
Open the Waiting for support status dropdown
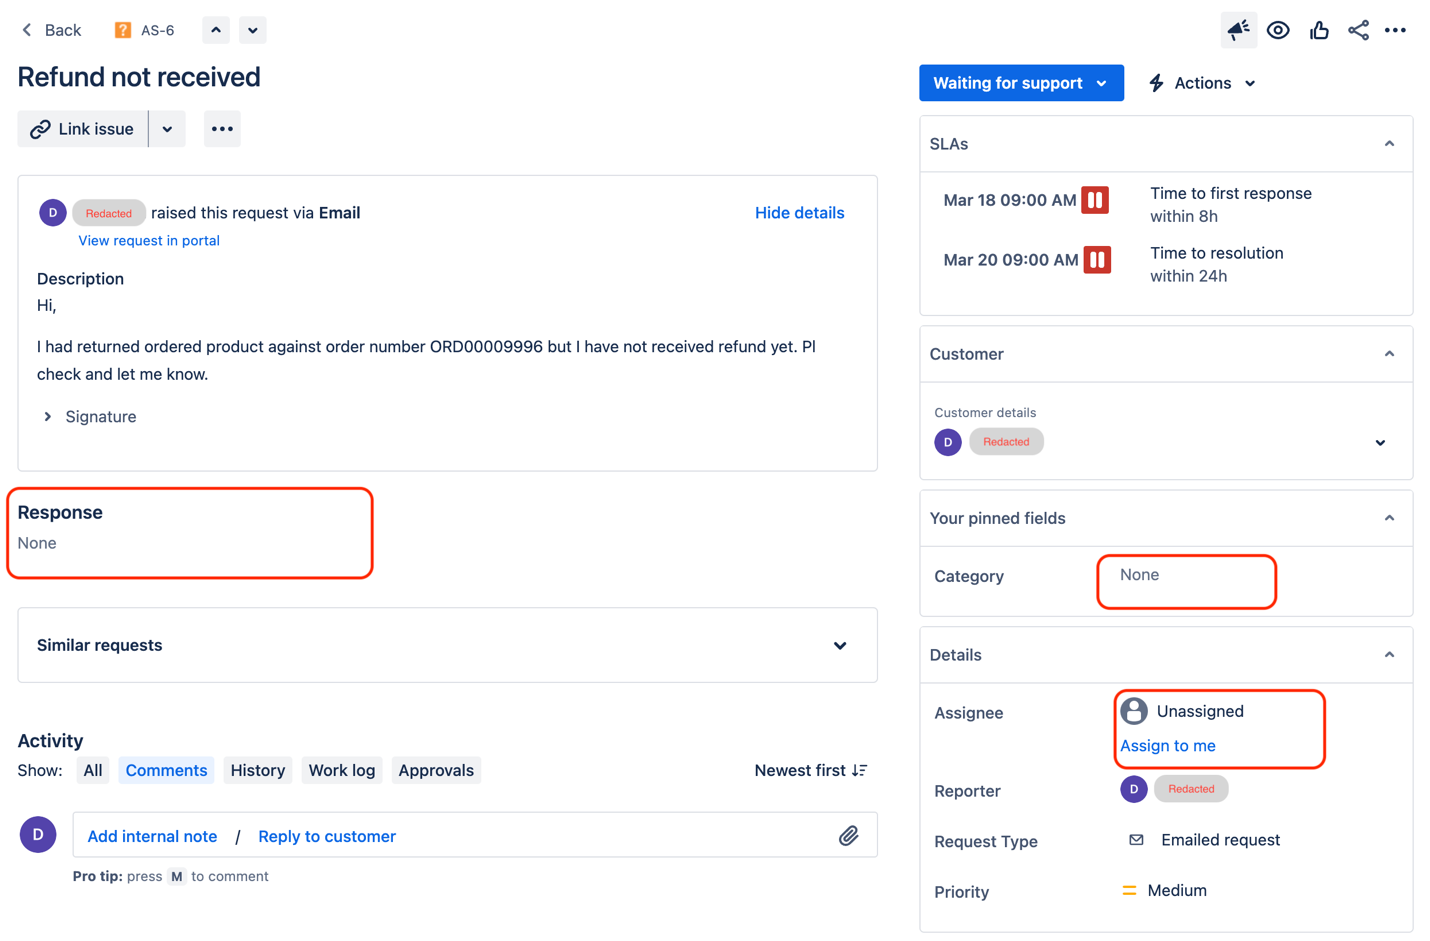coord(1021,83)
